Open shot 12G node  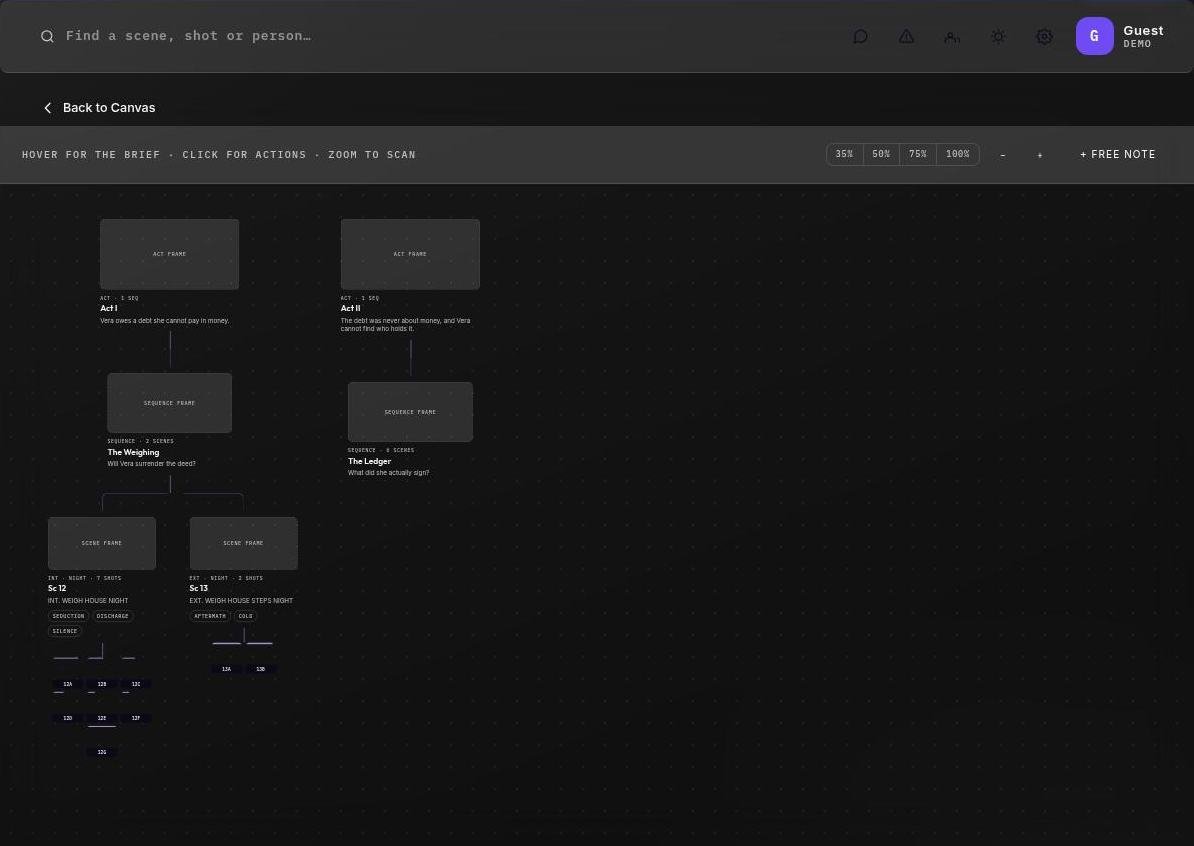(102, 752)
